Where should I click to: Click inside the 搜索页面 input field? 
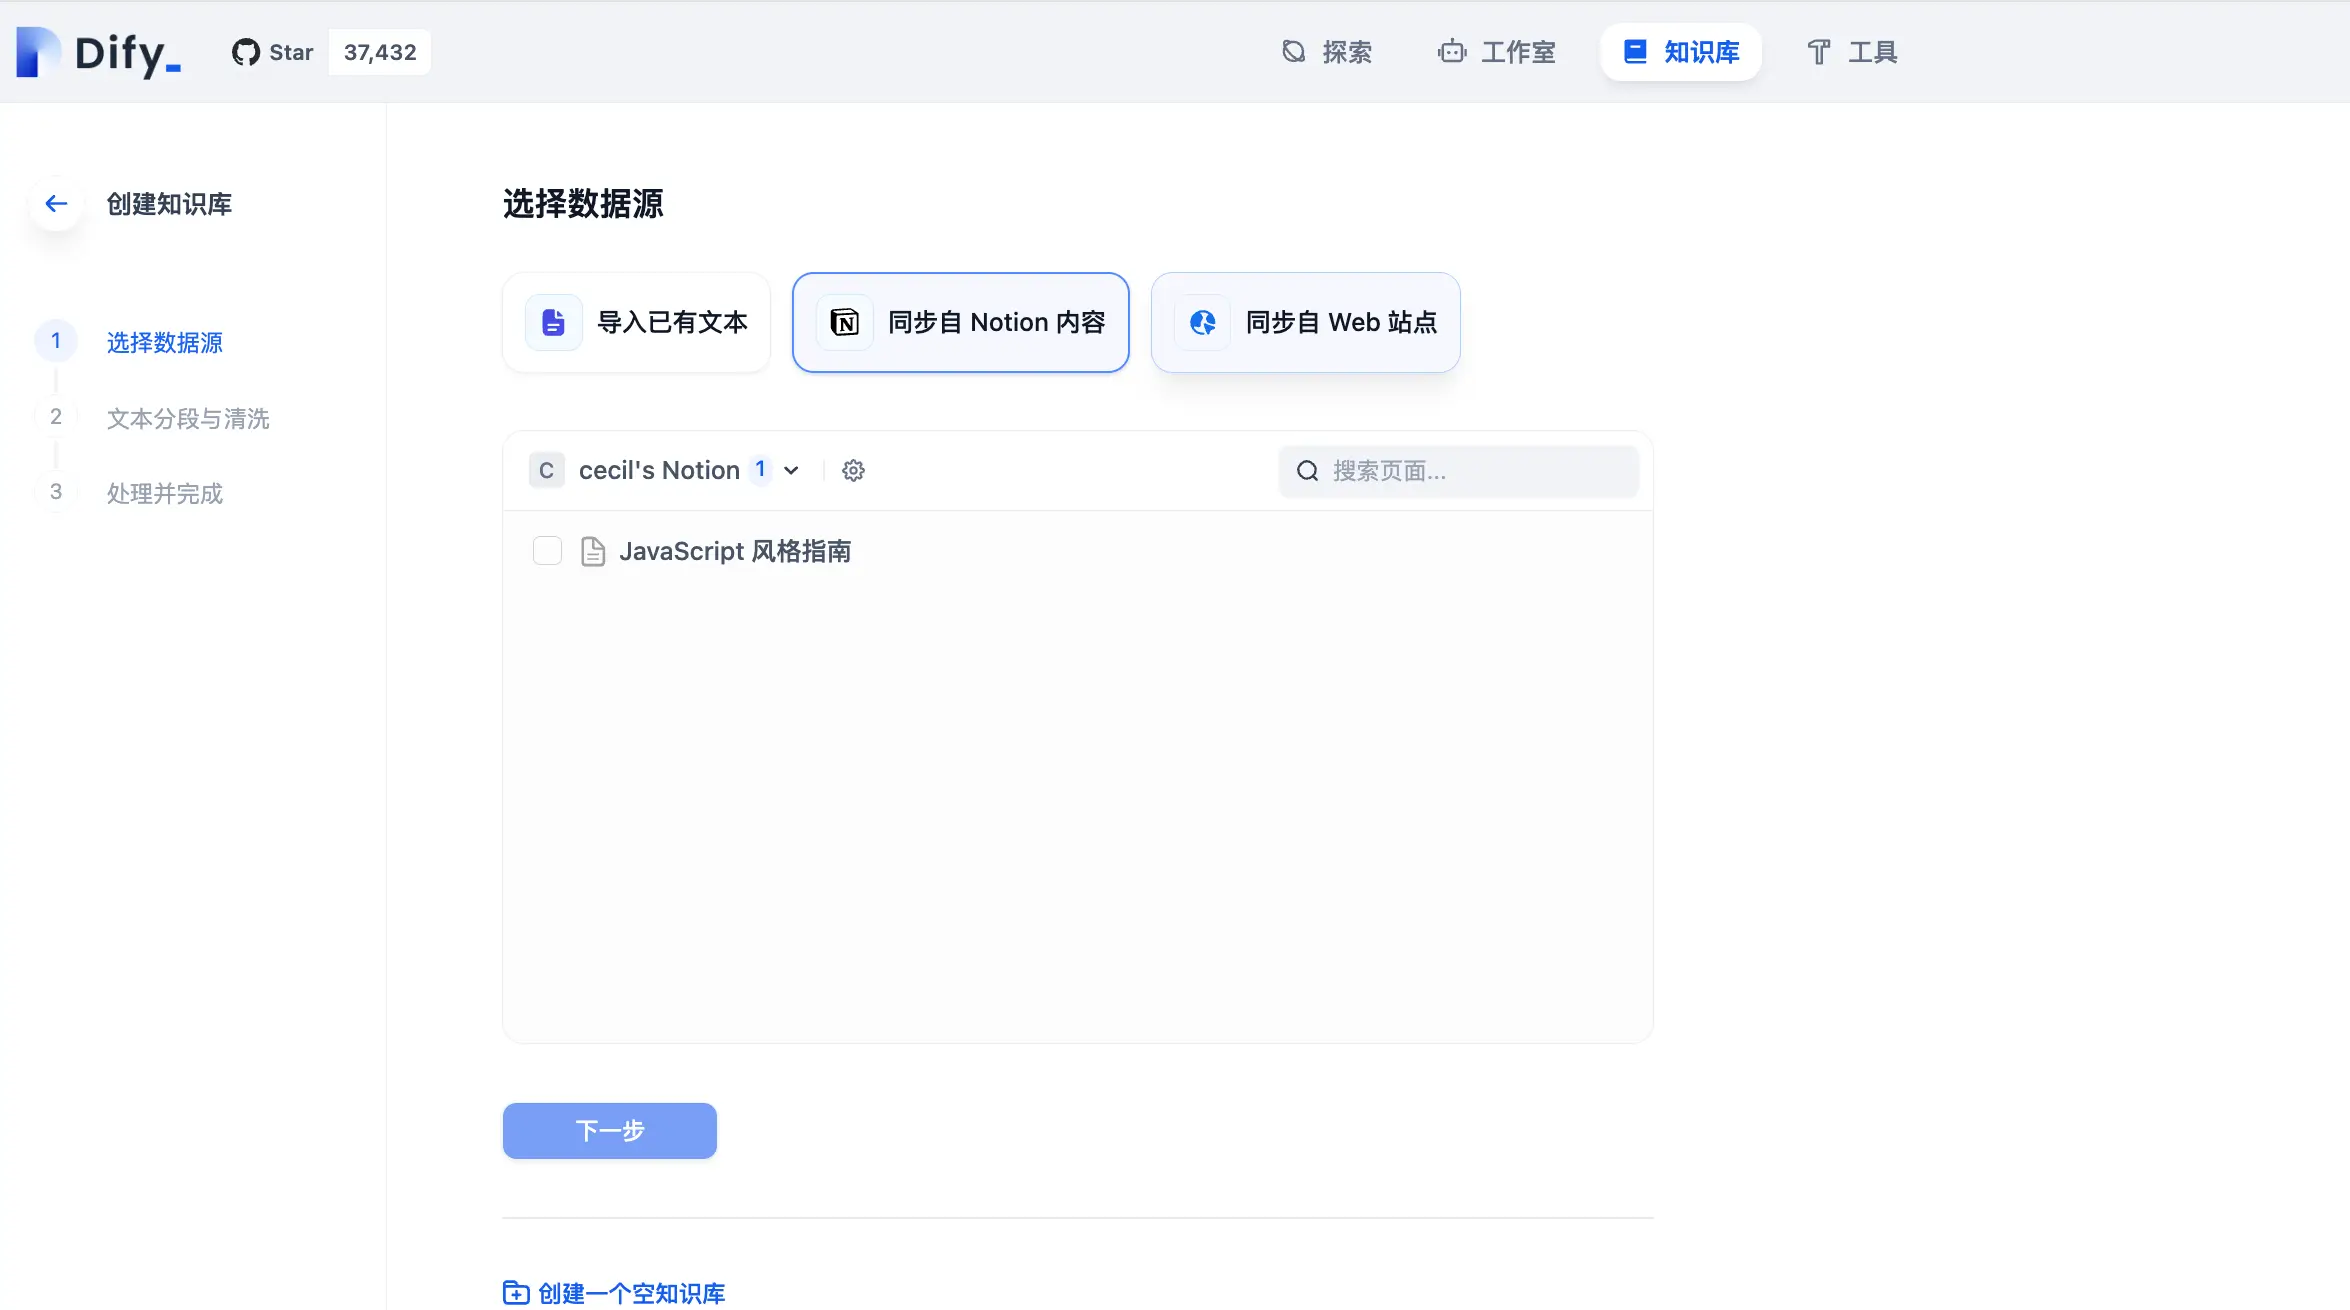coord(1450,470)
